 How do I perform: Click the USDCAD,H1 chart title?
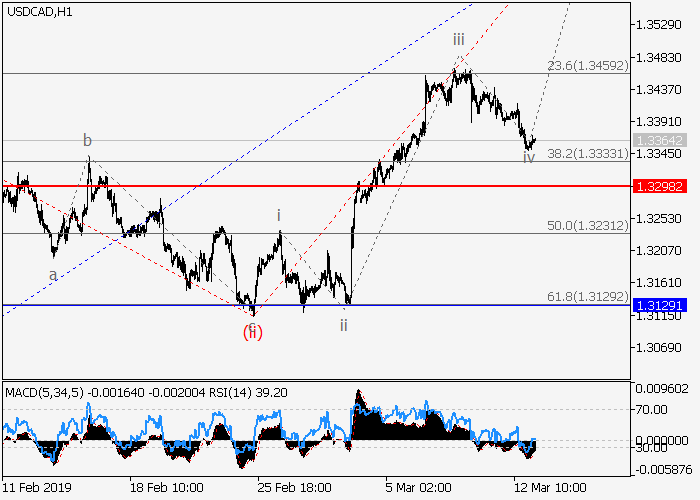[x=37, y=11]
